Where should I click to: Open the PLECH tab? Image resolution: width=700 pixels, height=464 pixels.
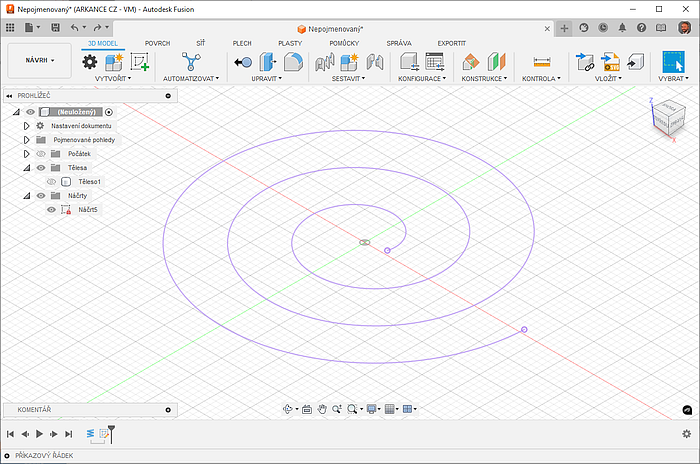pos(242,43)
